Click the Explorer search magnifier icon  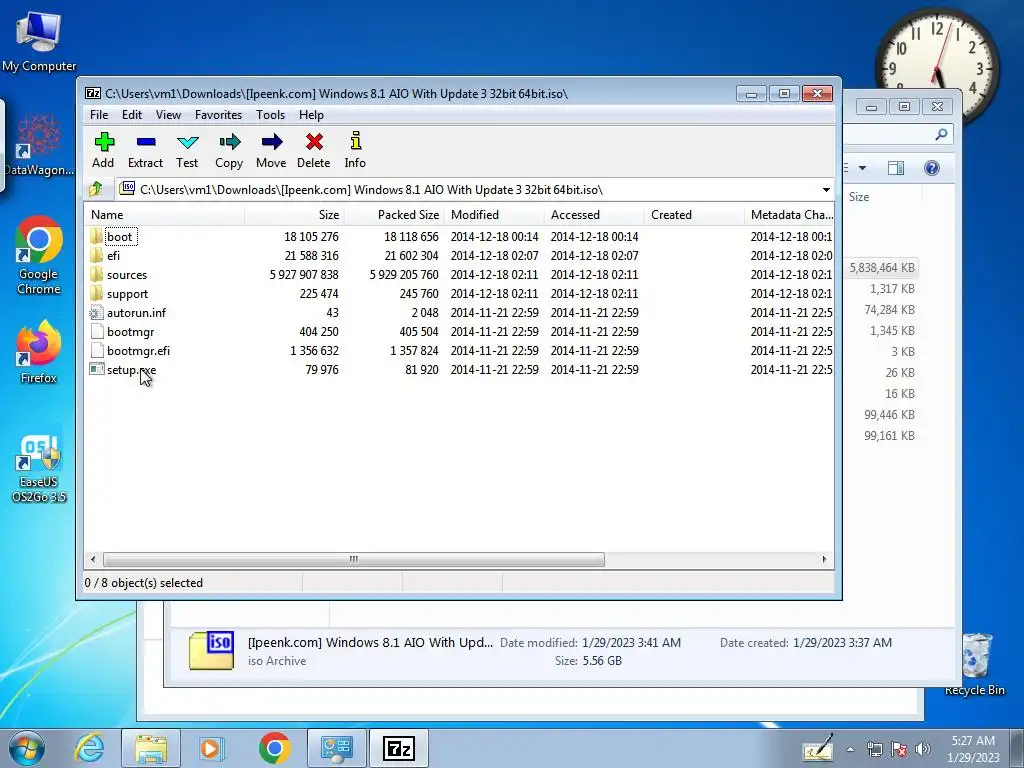(x=941, y=134)
